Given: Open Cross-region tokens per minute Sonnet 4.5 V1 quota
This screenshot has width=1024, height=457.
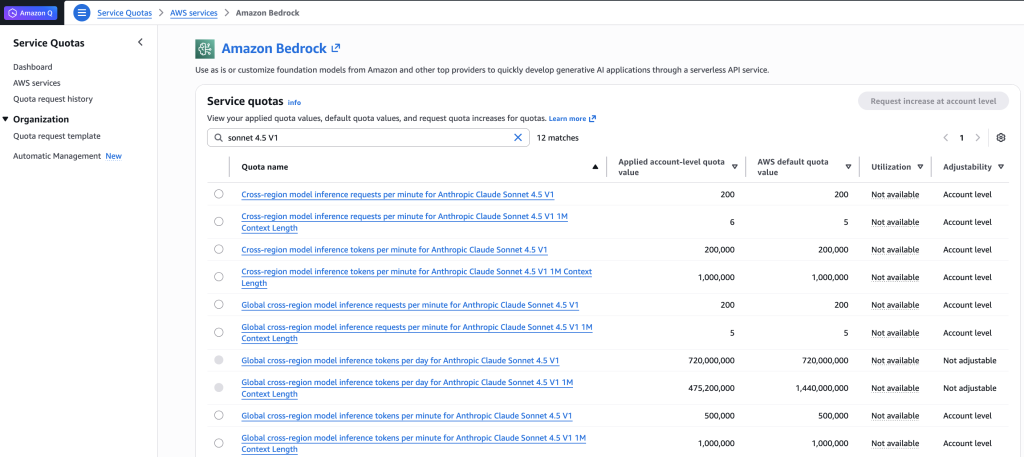Looking at the screenshot, I should 394,250.
